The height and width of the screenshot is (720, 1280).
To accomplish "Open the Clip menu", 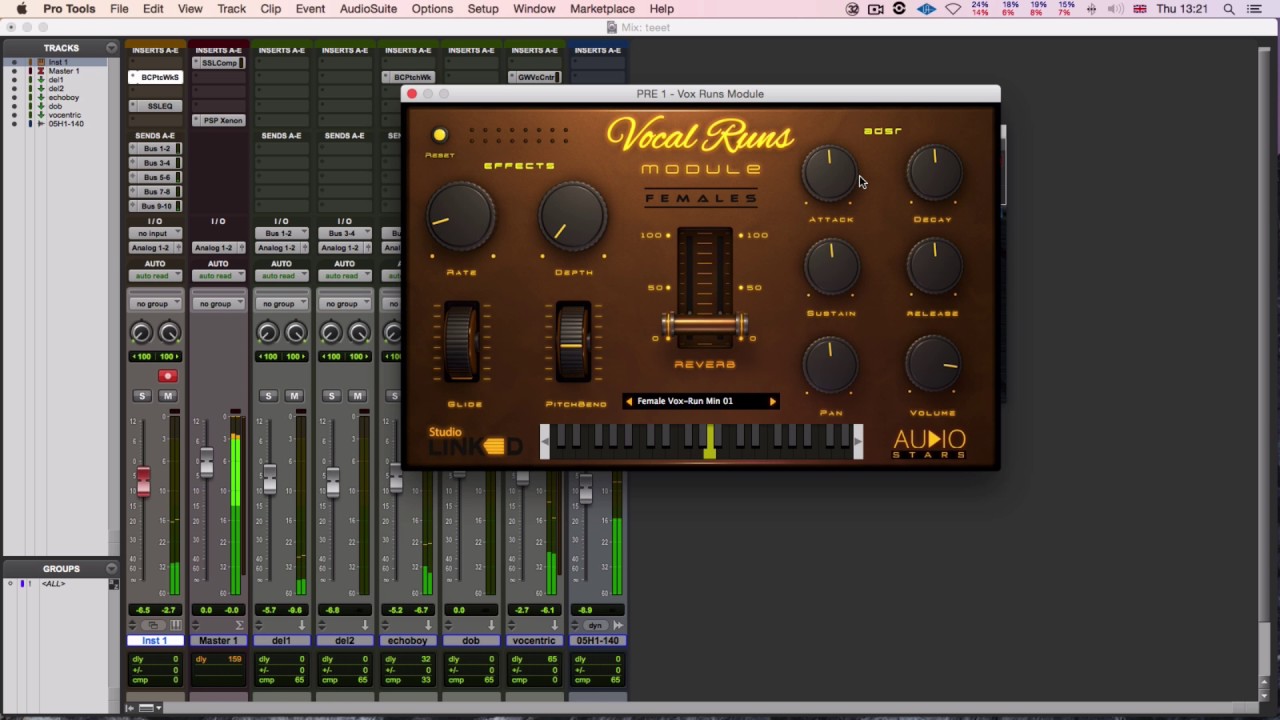I will click(x=270, y=9).
